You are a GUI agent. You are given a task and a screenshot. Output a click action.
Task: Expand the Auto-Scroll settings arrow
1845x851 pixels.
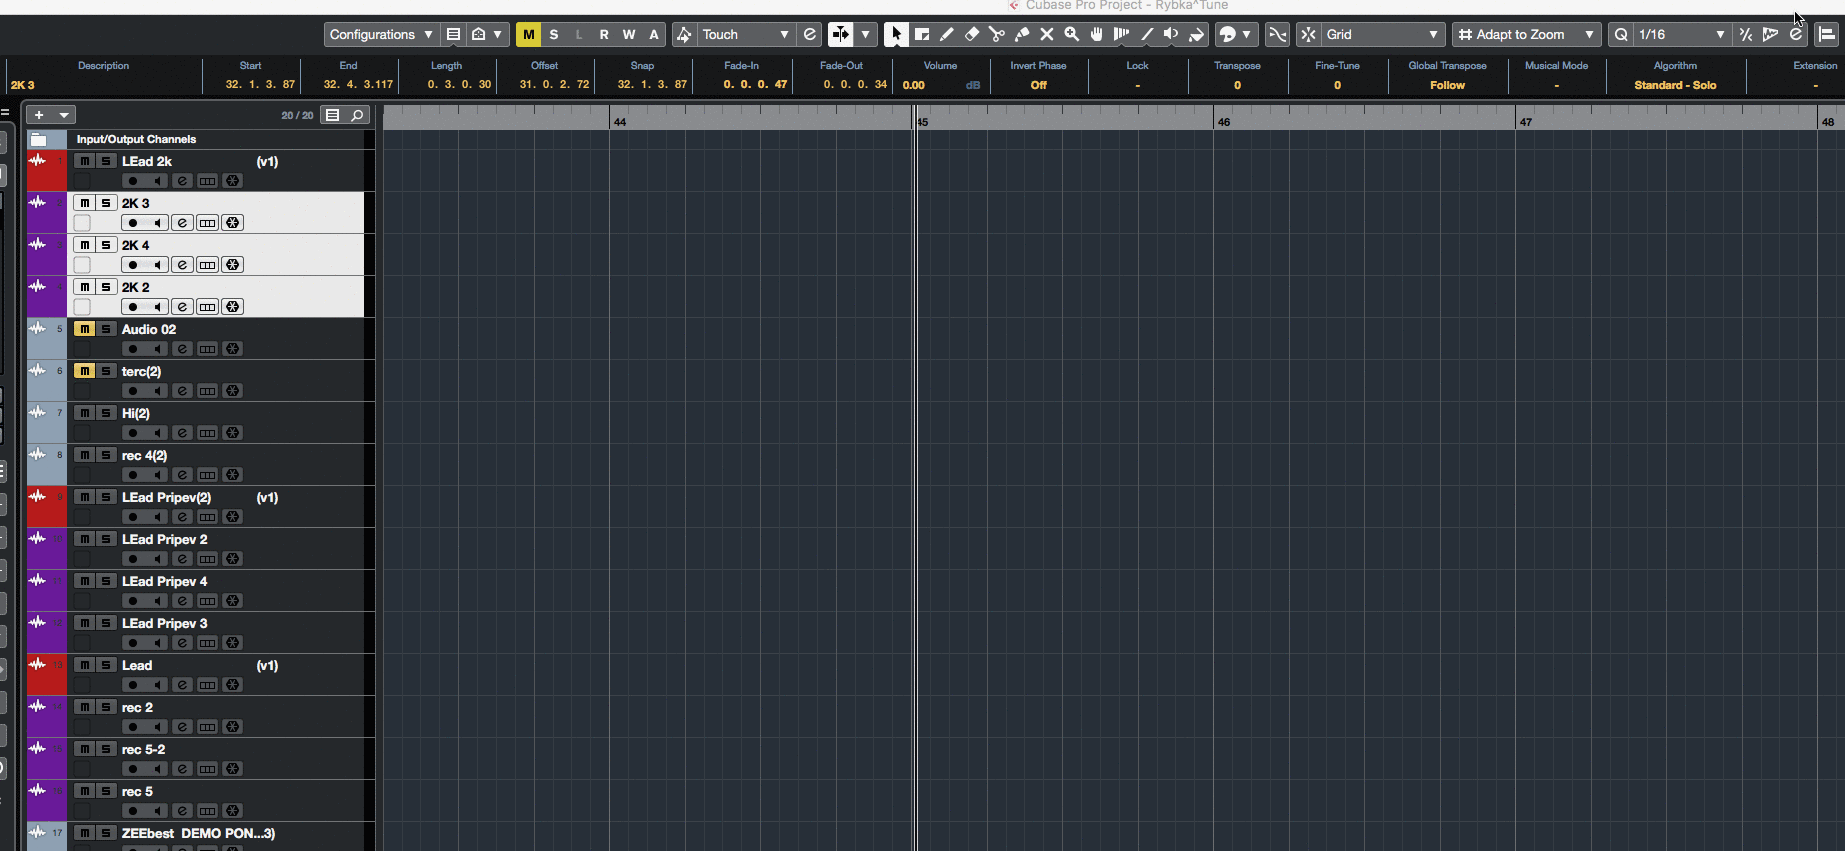pos(866,34)
